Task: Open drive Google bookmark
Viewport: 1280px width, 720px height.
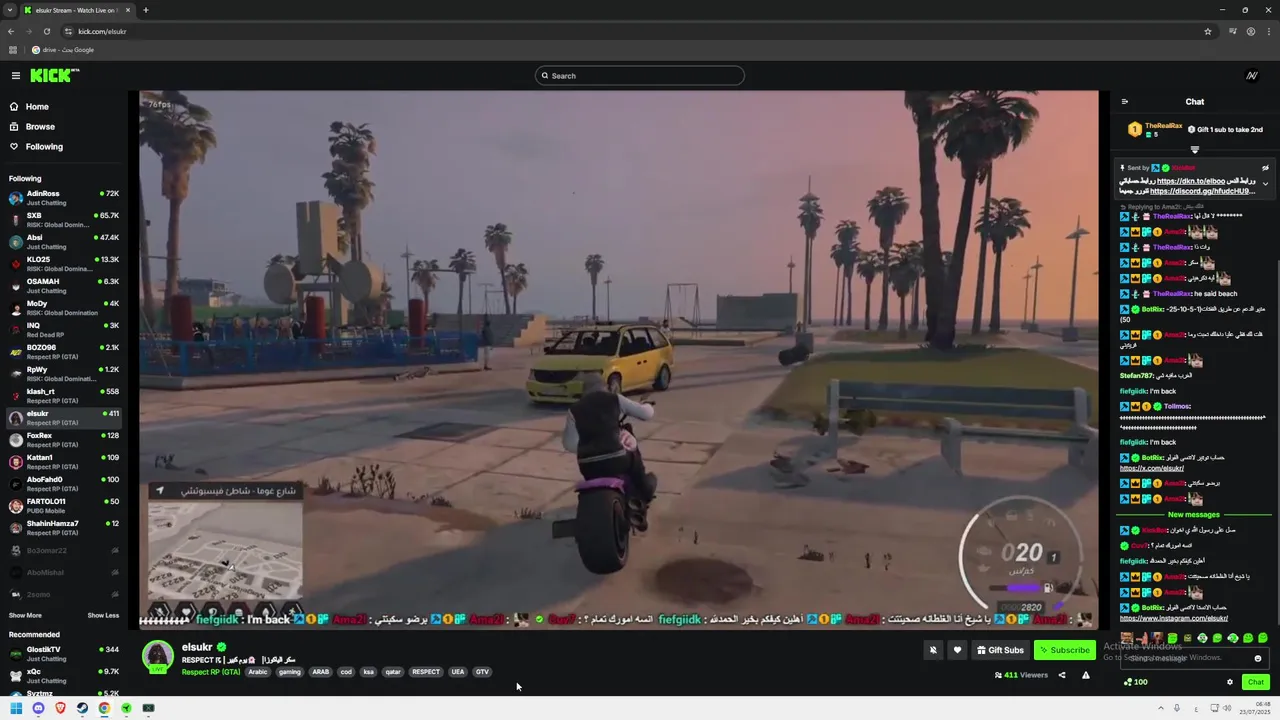Action: click(62, 50)
